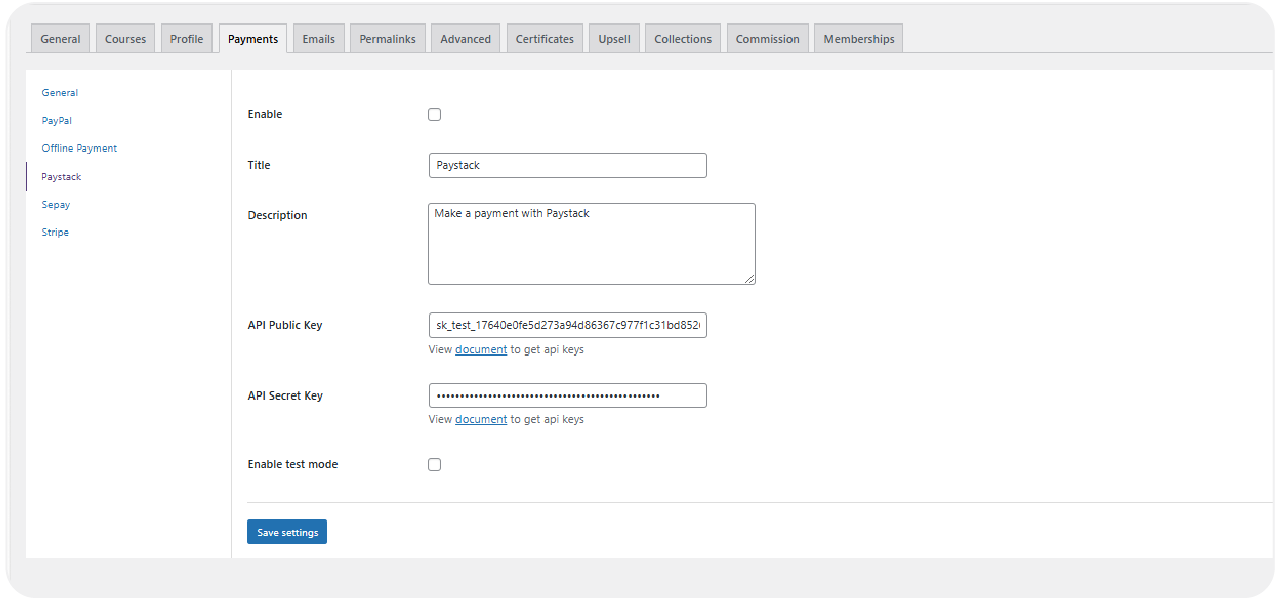The width and height of the screenshot is (1281, 600).
Task: Select General in the payments sidebar
Action: click(x=59, y=92)
